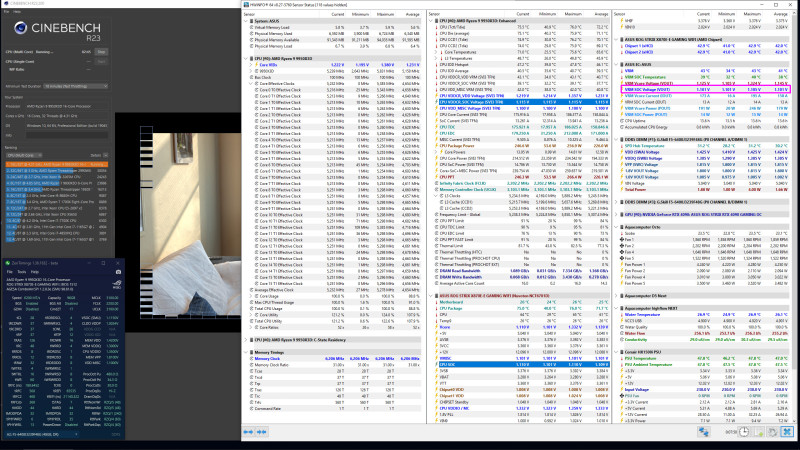Click the thermometer icon beside Chipset 1
The width and height of the screenshot is (800, 450).
pyautogui.click(x=621, y=46)
